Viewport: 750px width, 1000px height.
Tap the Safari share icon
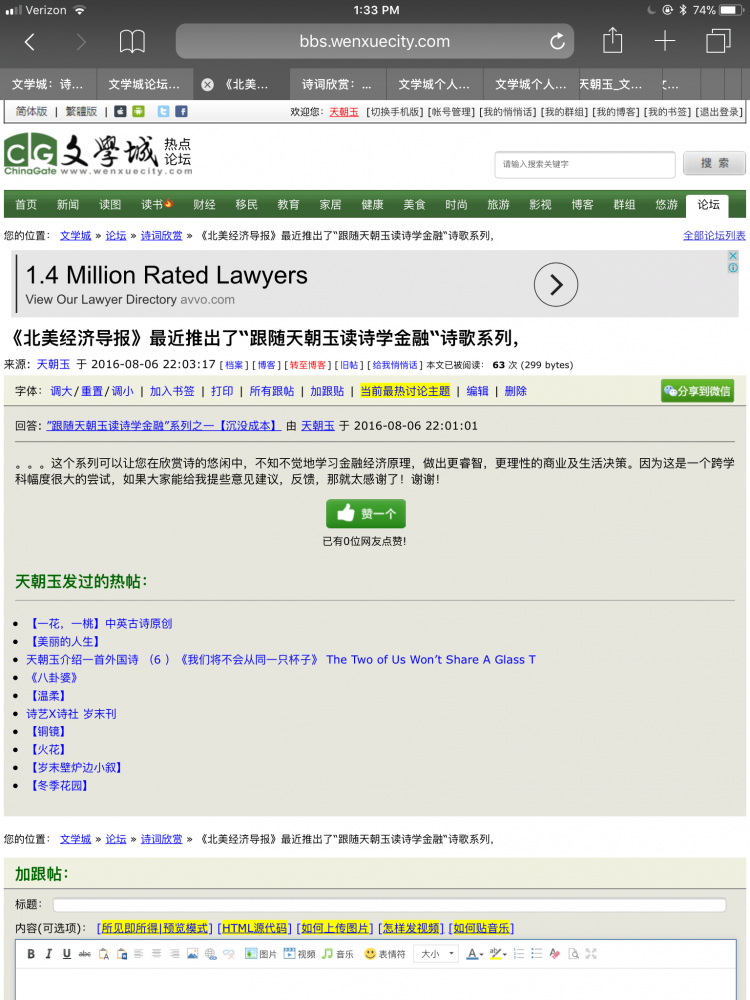point(612,41)
